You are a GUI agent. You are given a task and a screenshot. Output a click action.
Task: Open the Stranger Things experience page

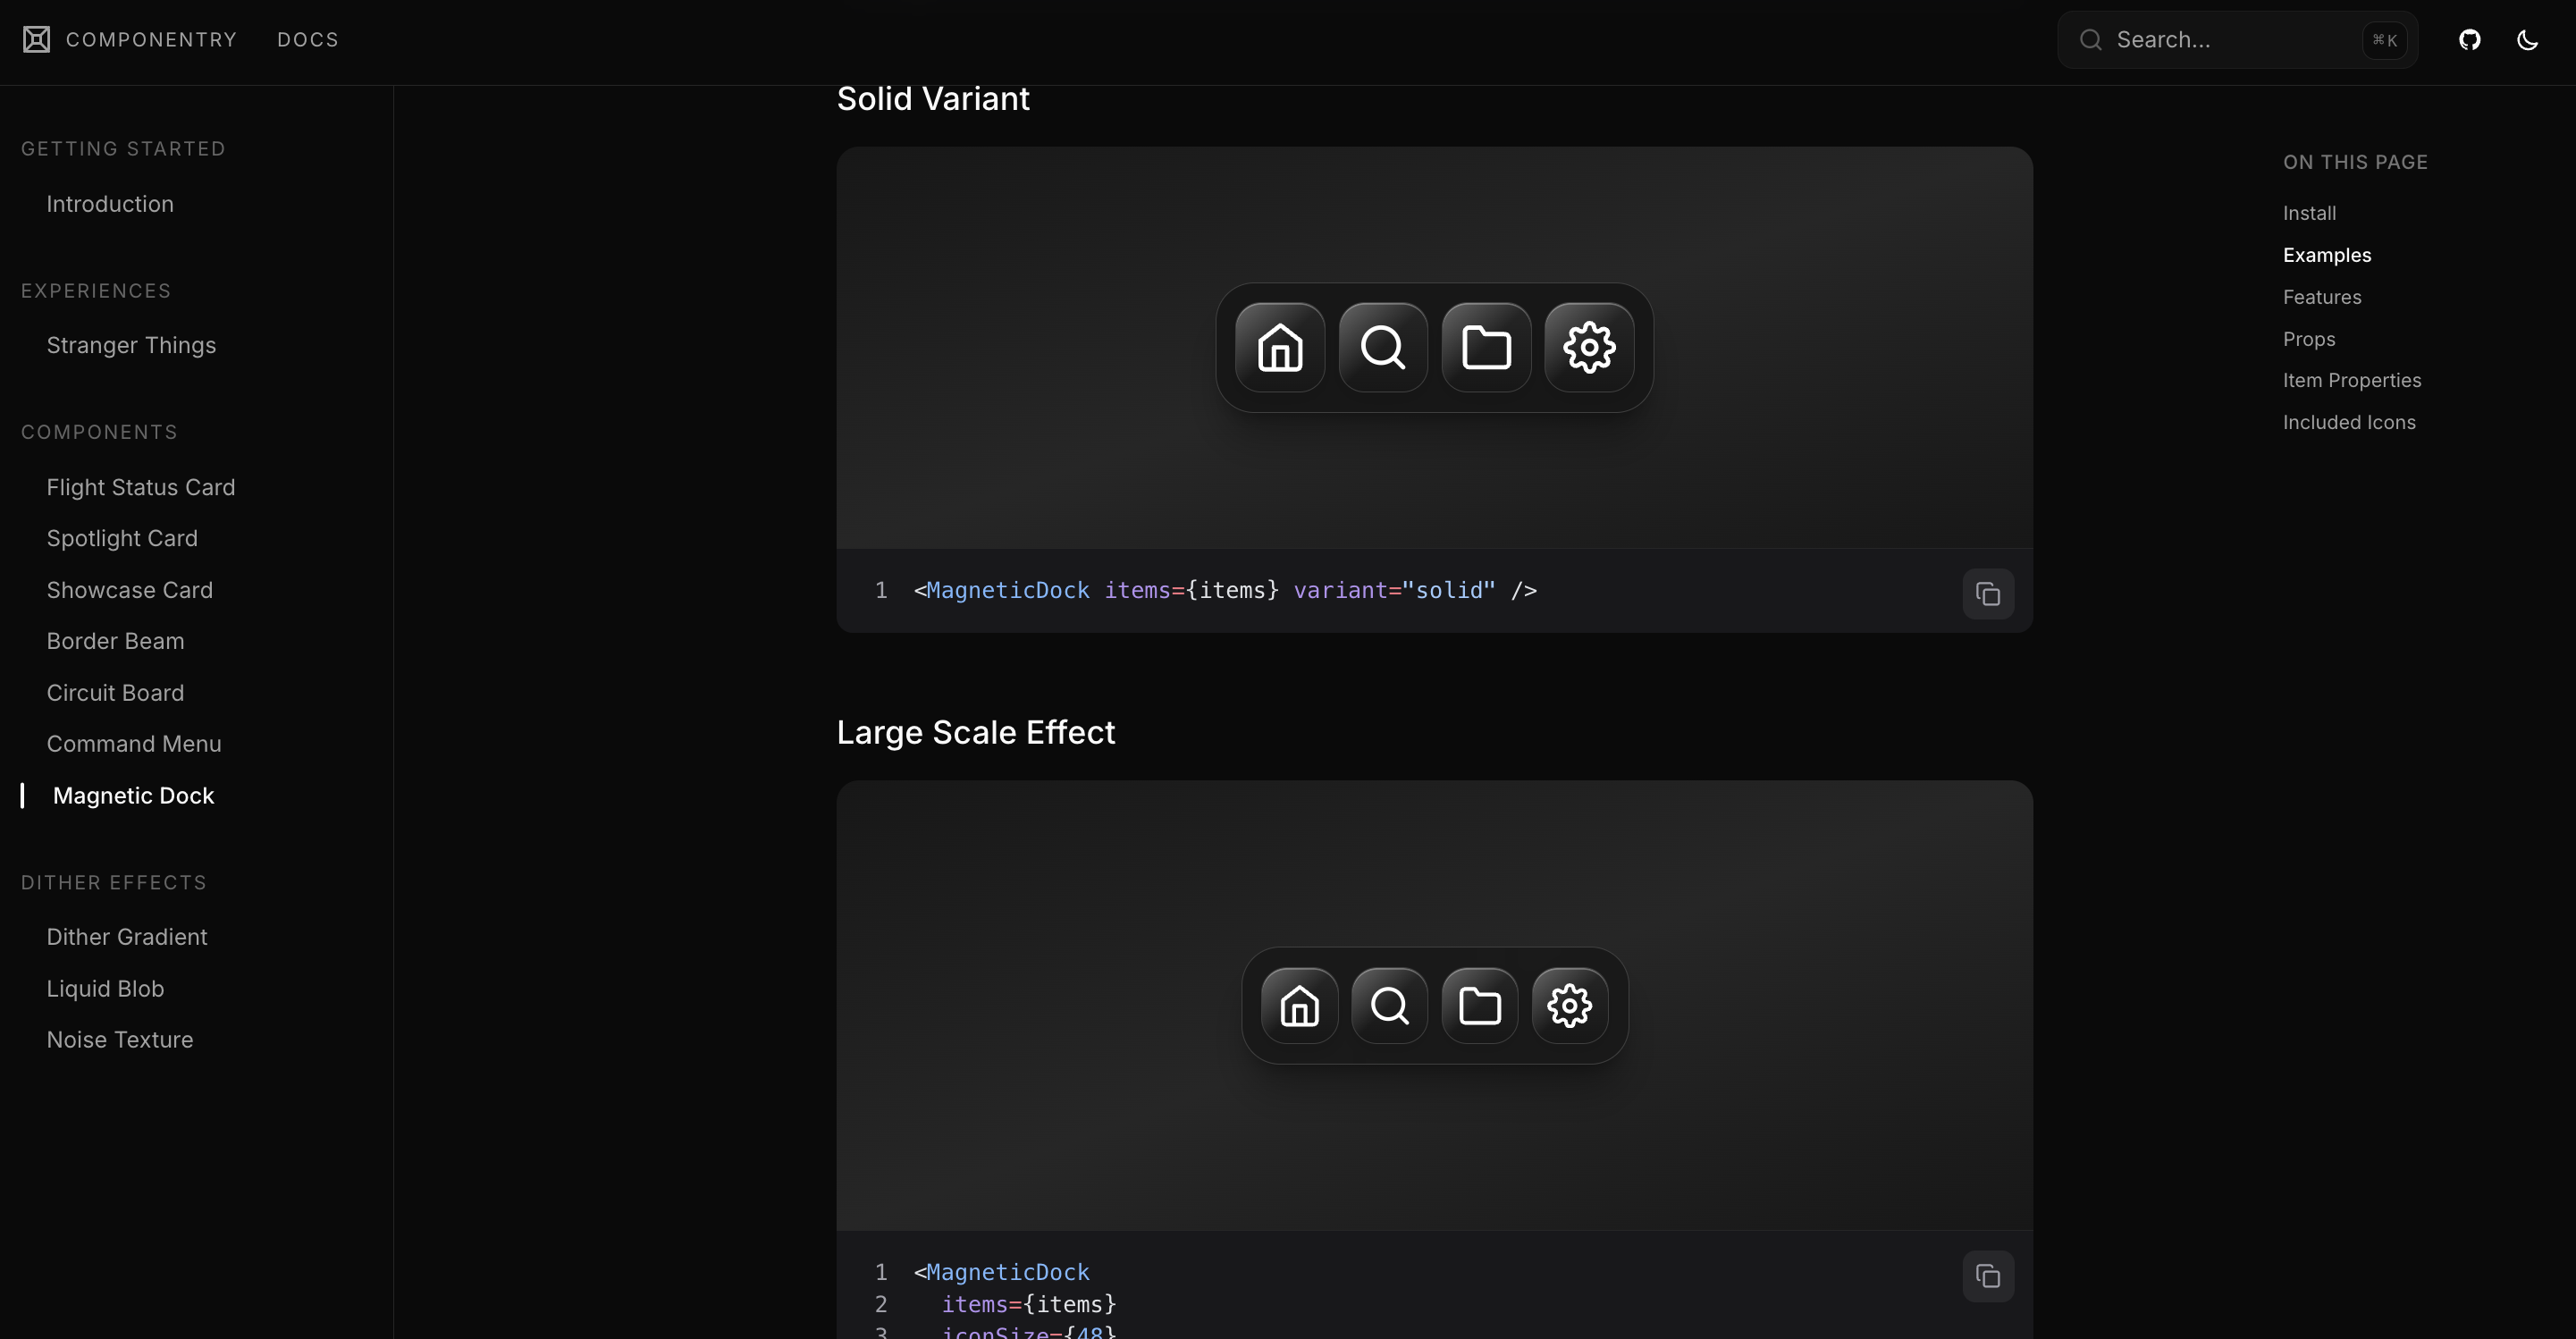tap(131, 345)
